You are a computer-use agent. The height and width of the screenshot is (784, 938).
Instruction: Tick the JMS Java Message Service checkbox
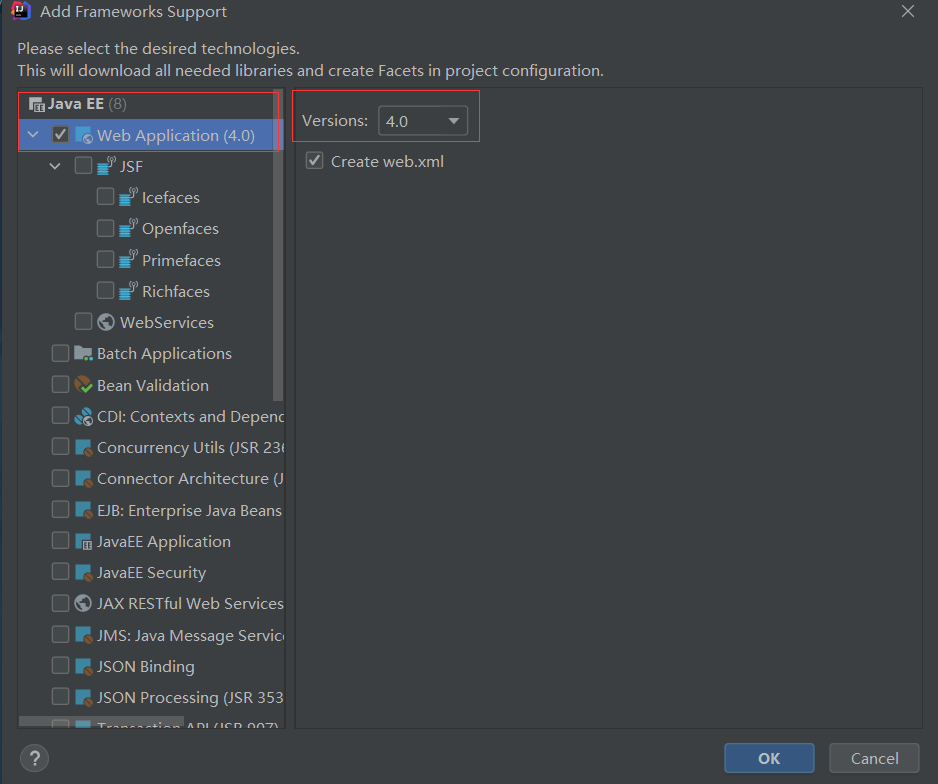pos(60,634)
